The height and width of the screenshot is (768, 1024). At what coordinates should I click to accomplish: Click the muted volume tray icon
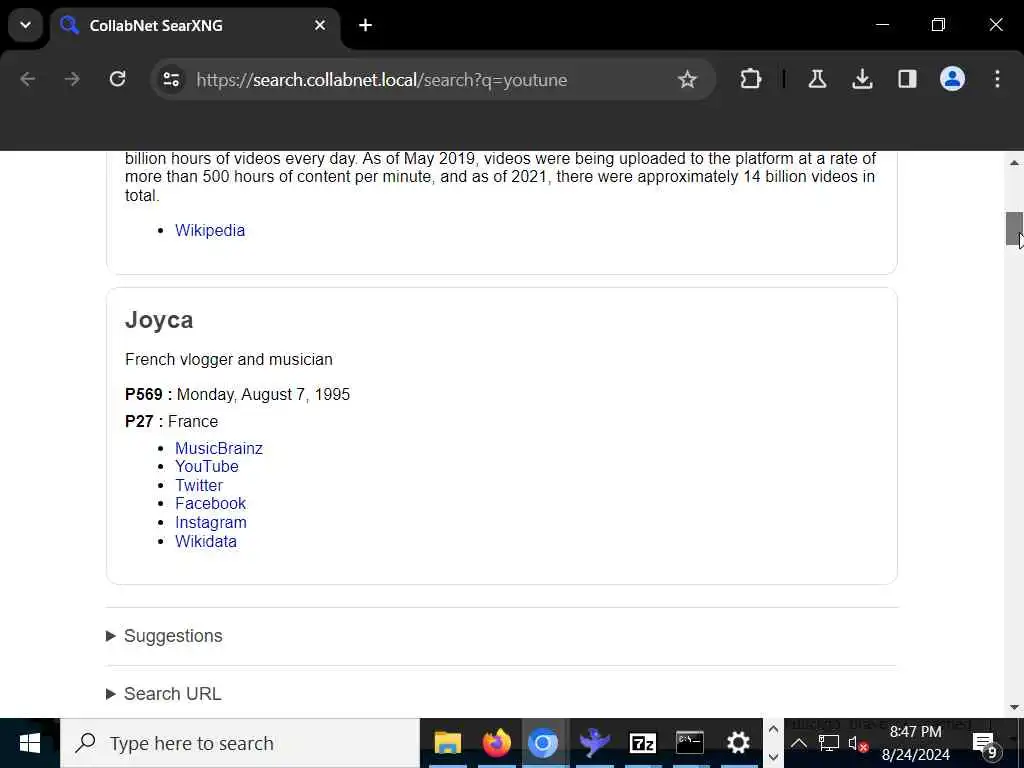point(857,743)
